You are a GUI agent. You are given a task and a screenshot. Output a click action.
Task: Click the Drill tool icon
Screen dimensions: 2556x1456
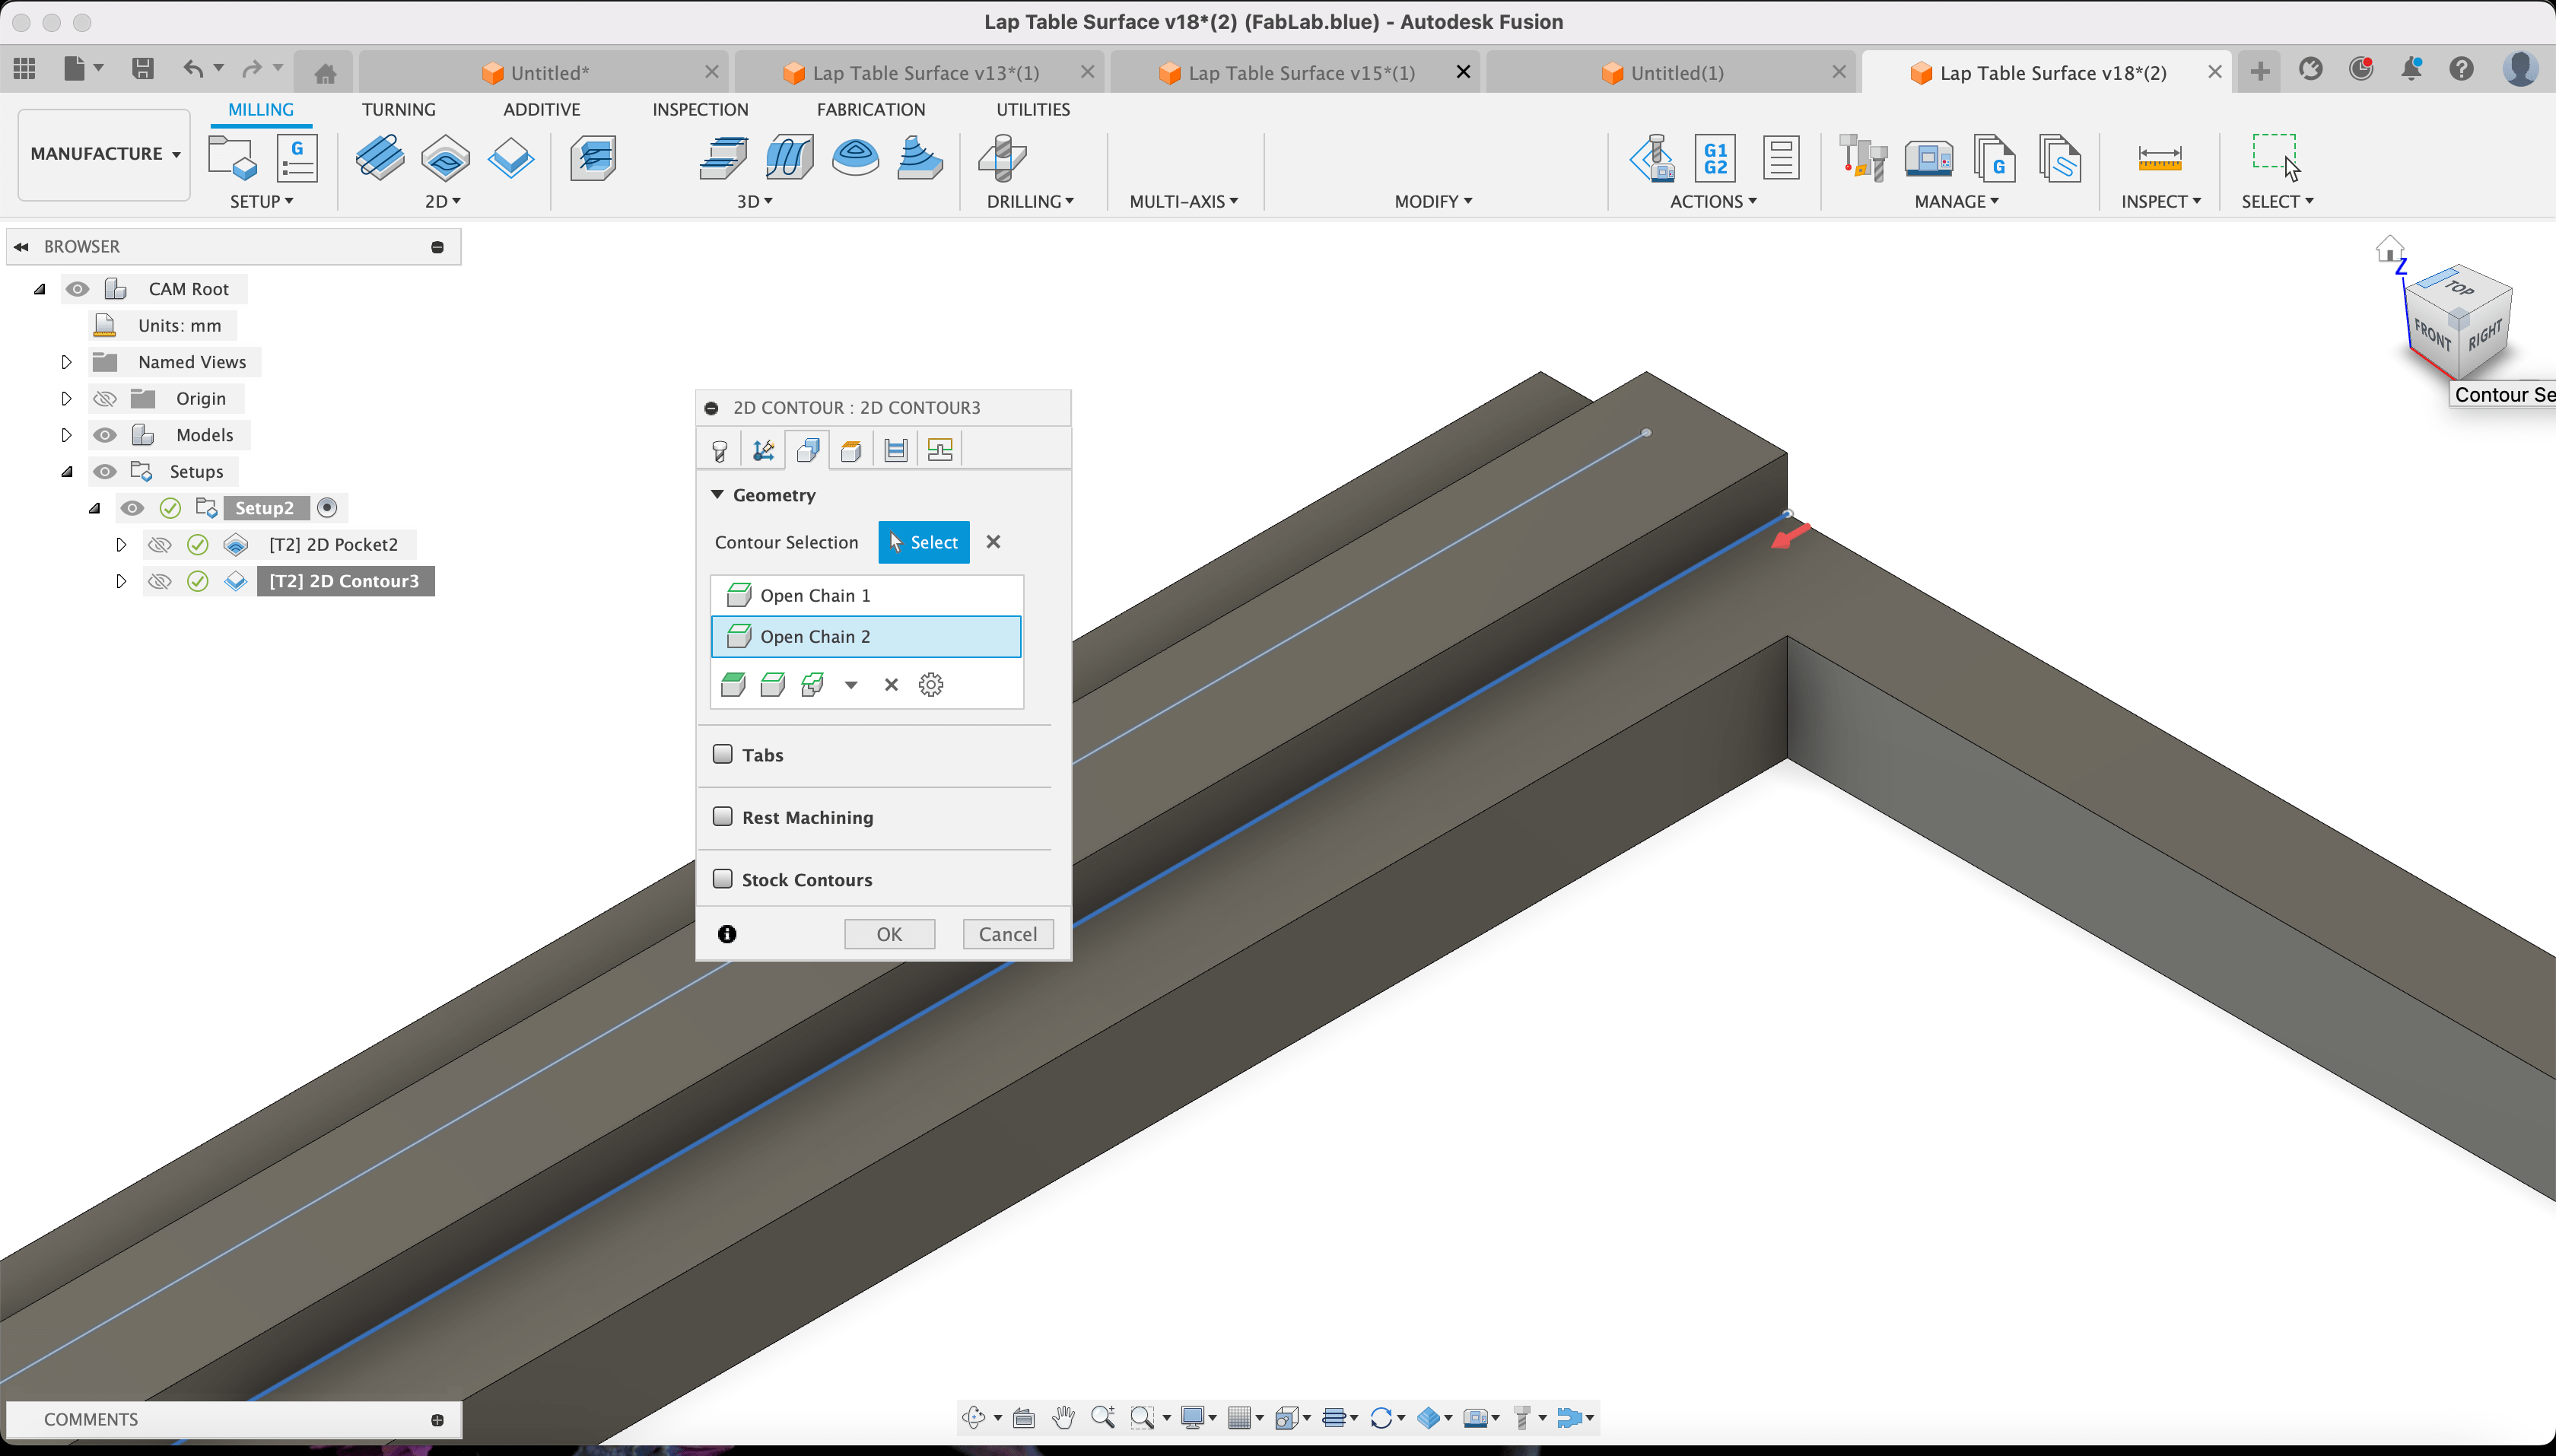(1002, 158)
